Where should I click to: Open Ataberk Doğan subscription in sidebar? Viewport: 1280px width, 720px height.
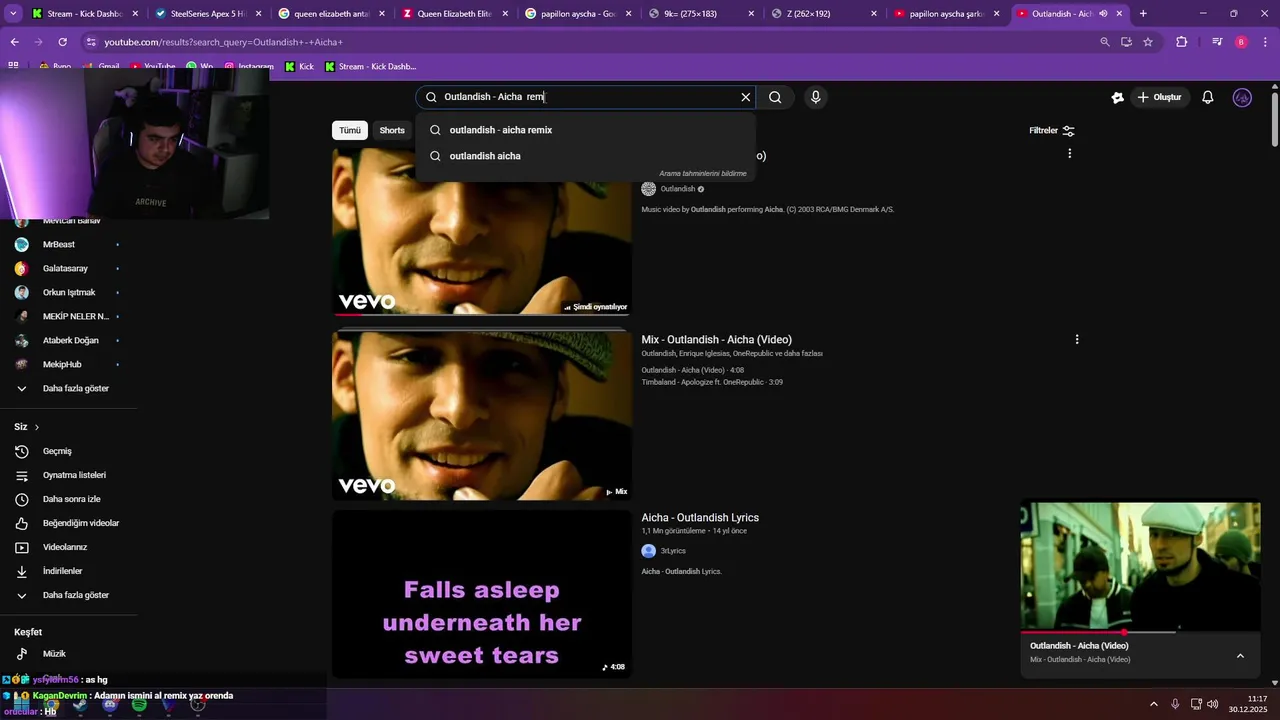(x=68, y=340)
